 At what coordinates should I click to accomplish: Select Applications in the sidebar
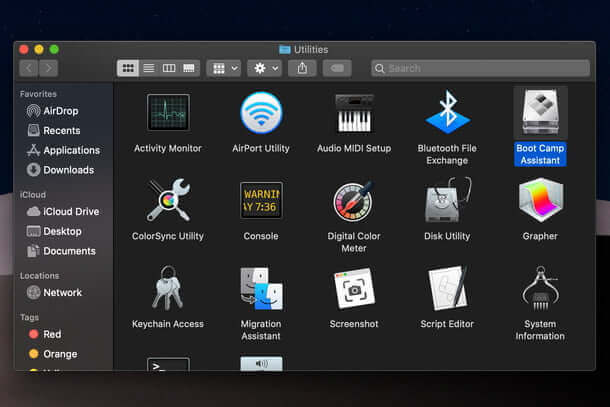coord(71,150)
